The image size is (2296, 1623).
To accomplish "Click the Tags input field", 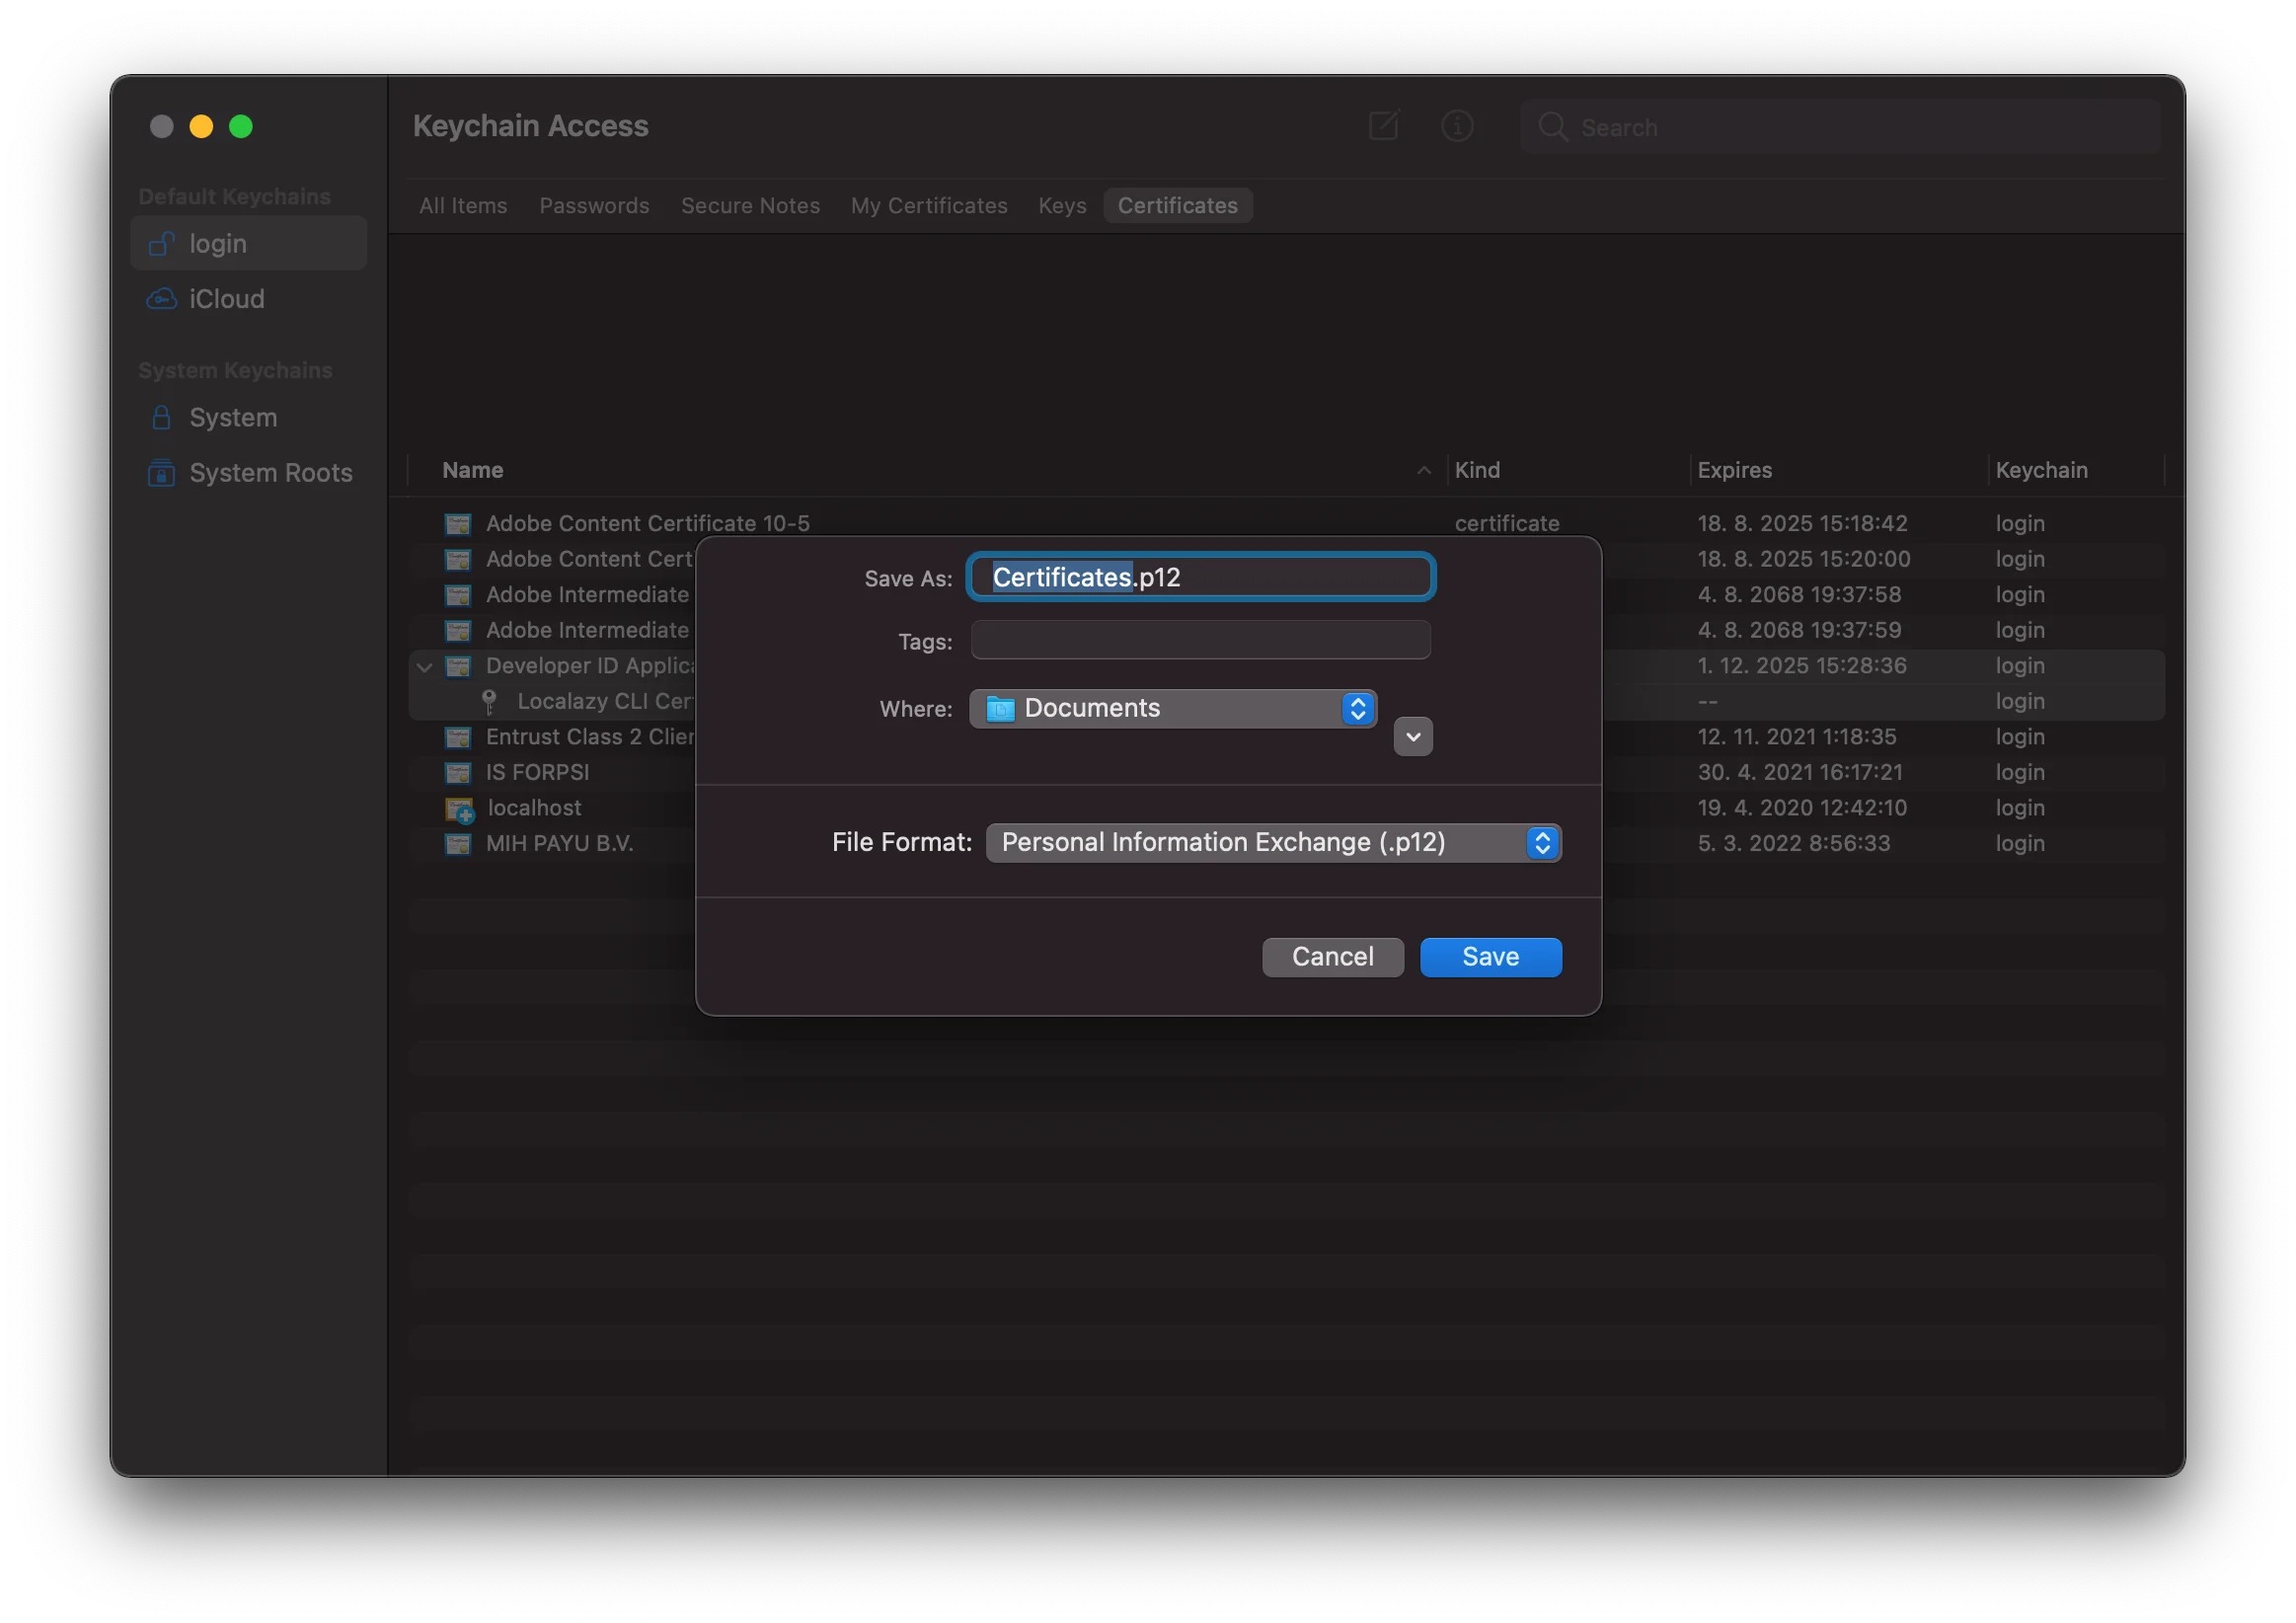I will coord(1200,641).
